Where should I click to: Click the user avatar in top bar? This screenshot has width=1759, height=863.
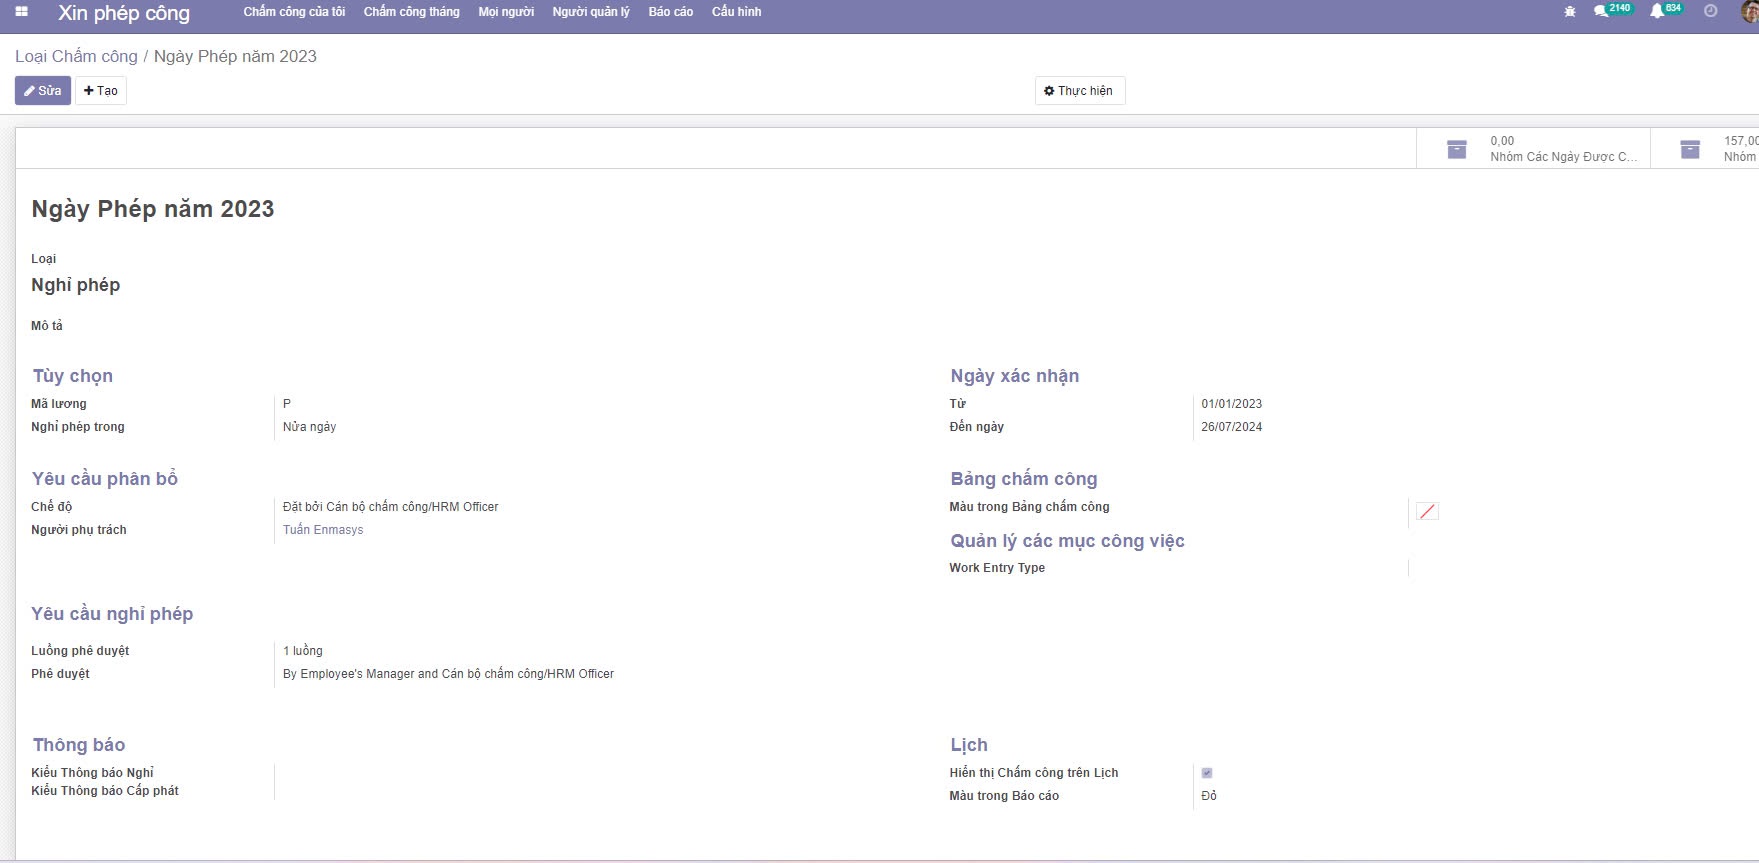point(1750,11)
